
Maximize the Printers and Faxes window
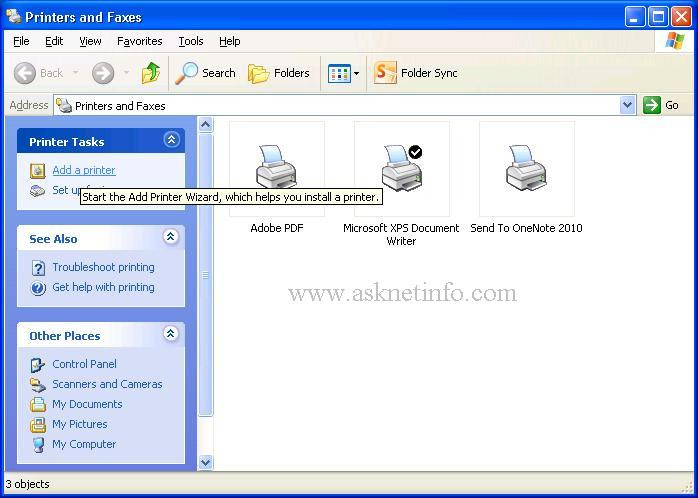[x=658, y=17]
